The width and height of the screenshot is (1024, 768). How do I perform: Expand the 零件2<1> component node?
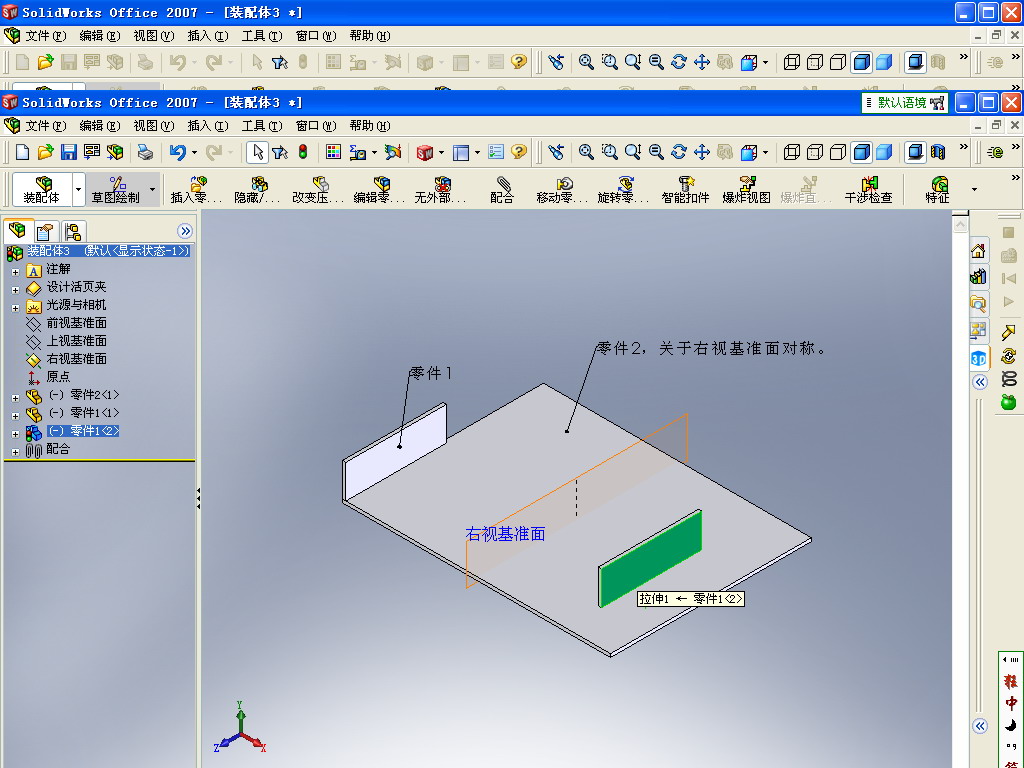15,398
